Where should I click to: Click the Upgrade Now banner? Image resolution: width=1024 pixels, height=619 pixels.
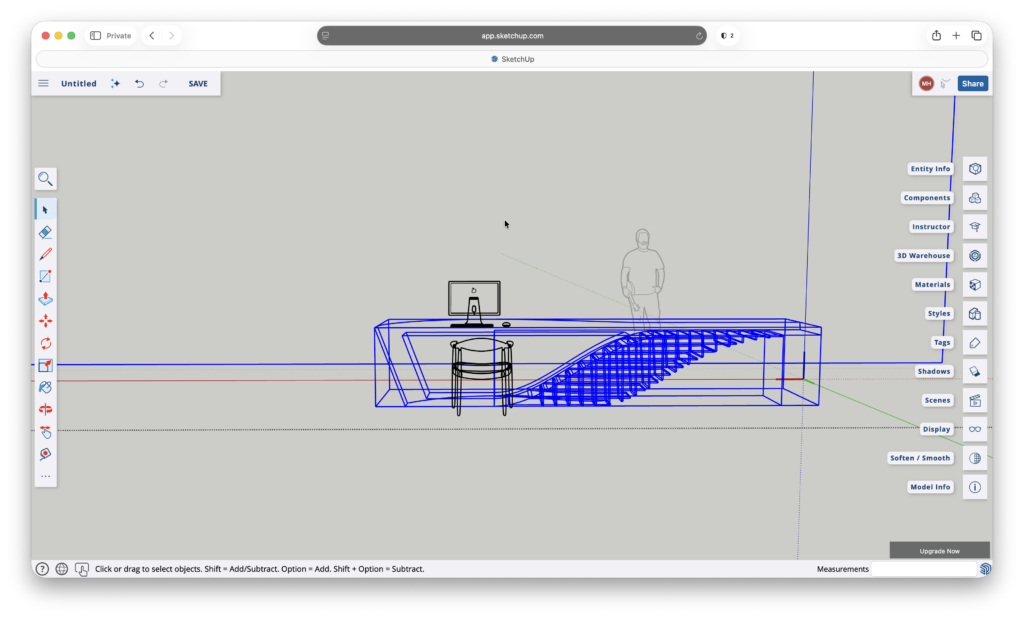click(939, 549)
